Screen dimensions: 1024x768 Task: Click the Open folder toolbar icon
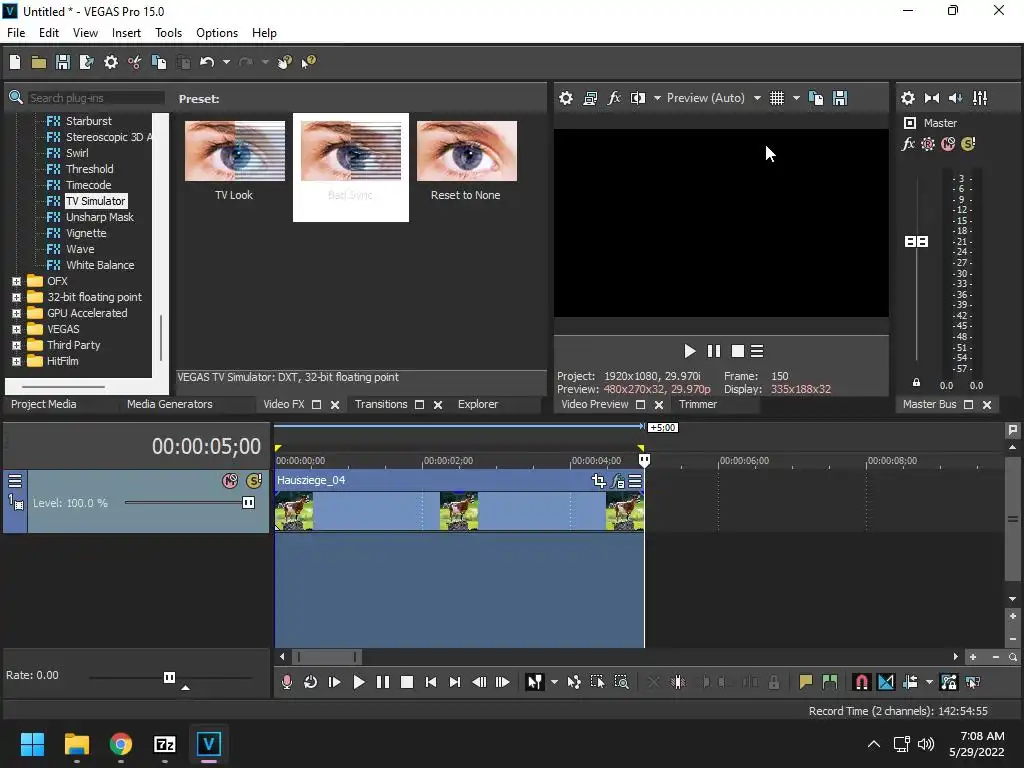click(x=39, y=62)
